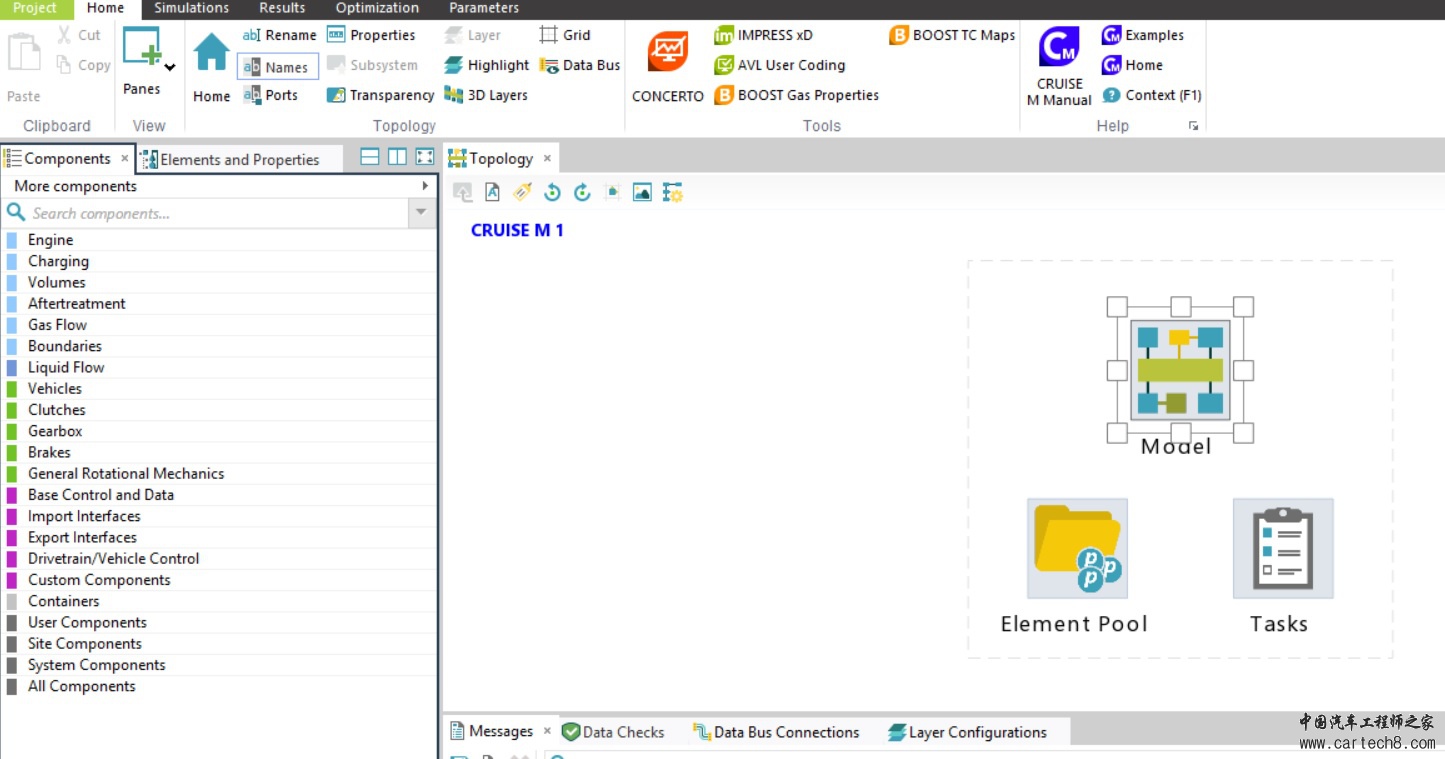Toggle Ports display option
The image size is (1445, 759).
click(271, 95)
